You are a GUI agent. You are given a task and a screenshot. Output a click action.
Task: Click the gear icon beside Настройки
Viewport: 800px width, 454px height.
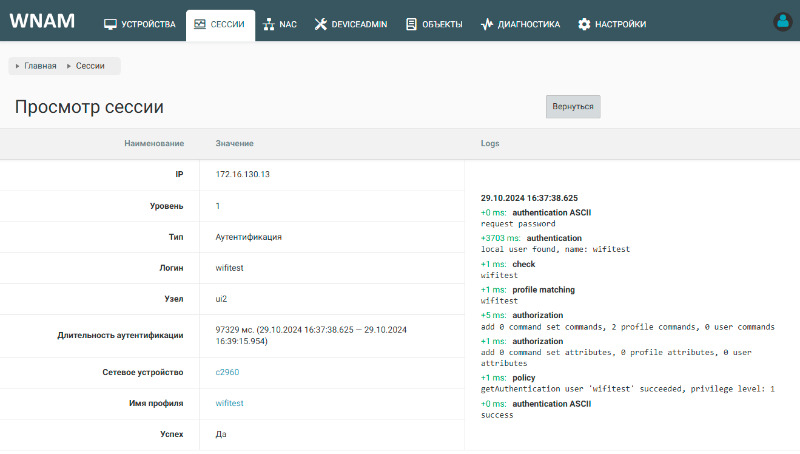point(584,24)
